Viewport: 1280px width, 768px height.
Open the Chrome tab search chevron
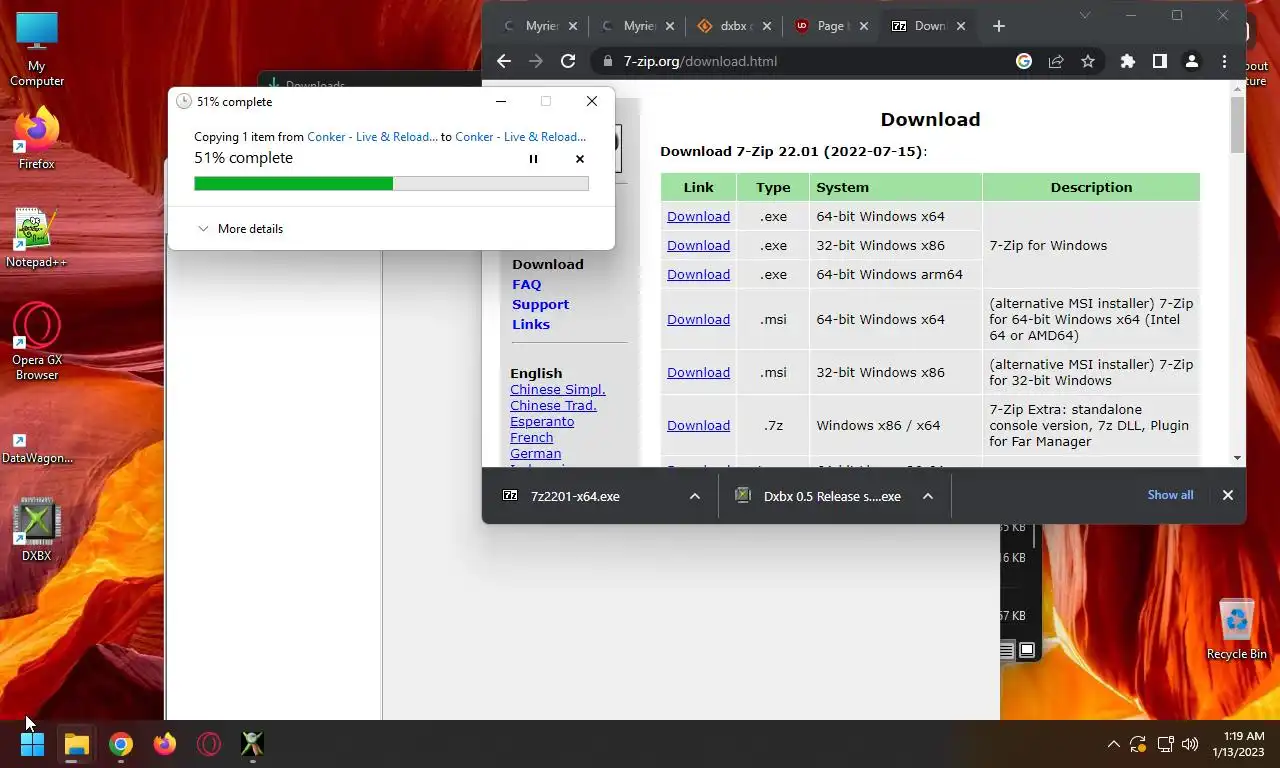(1085, 15)
